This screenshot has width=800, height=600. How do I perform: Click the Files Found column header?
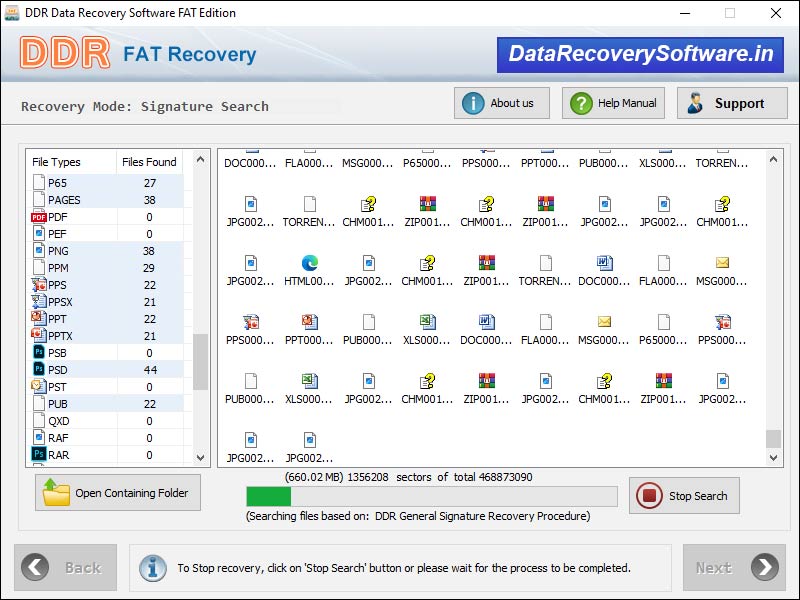[149, 161]
